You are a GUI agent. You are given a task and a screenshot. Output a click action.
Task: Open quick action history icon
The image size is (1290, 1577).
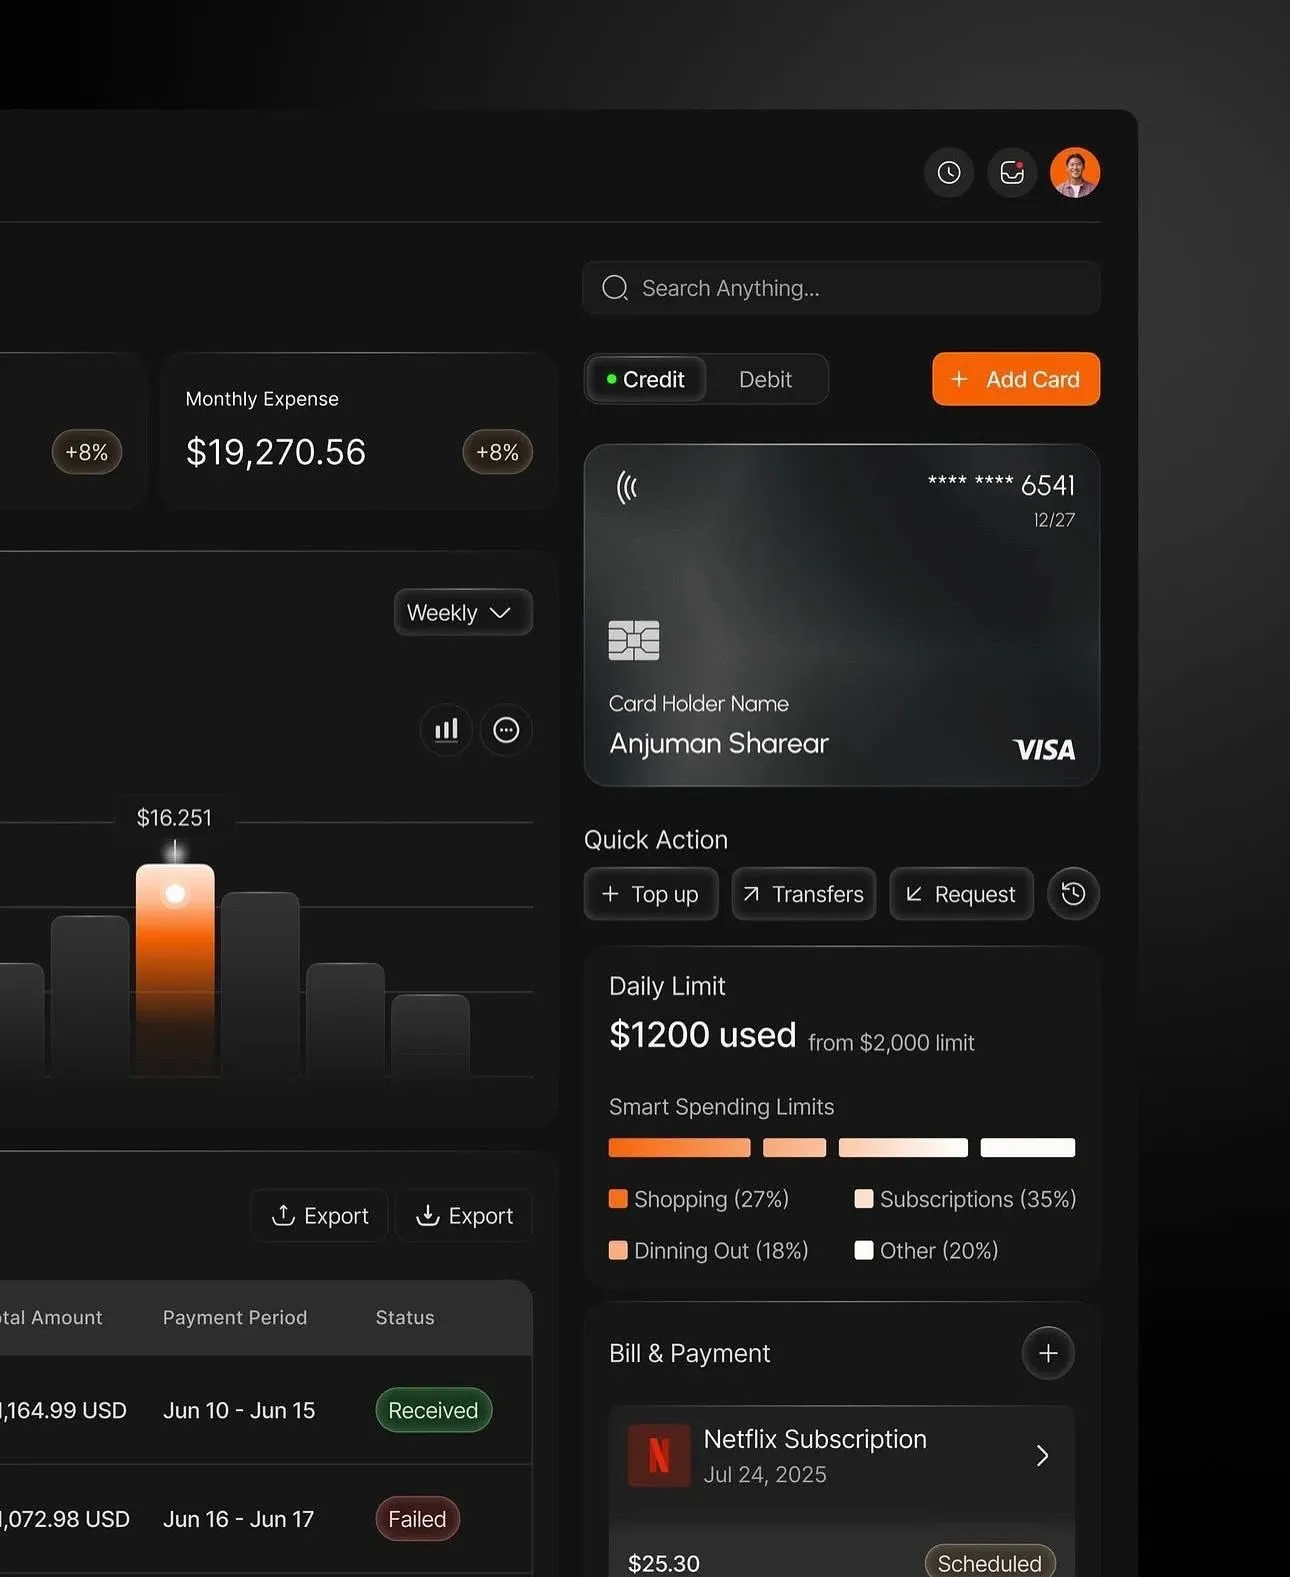point(1073,893)
